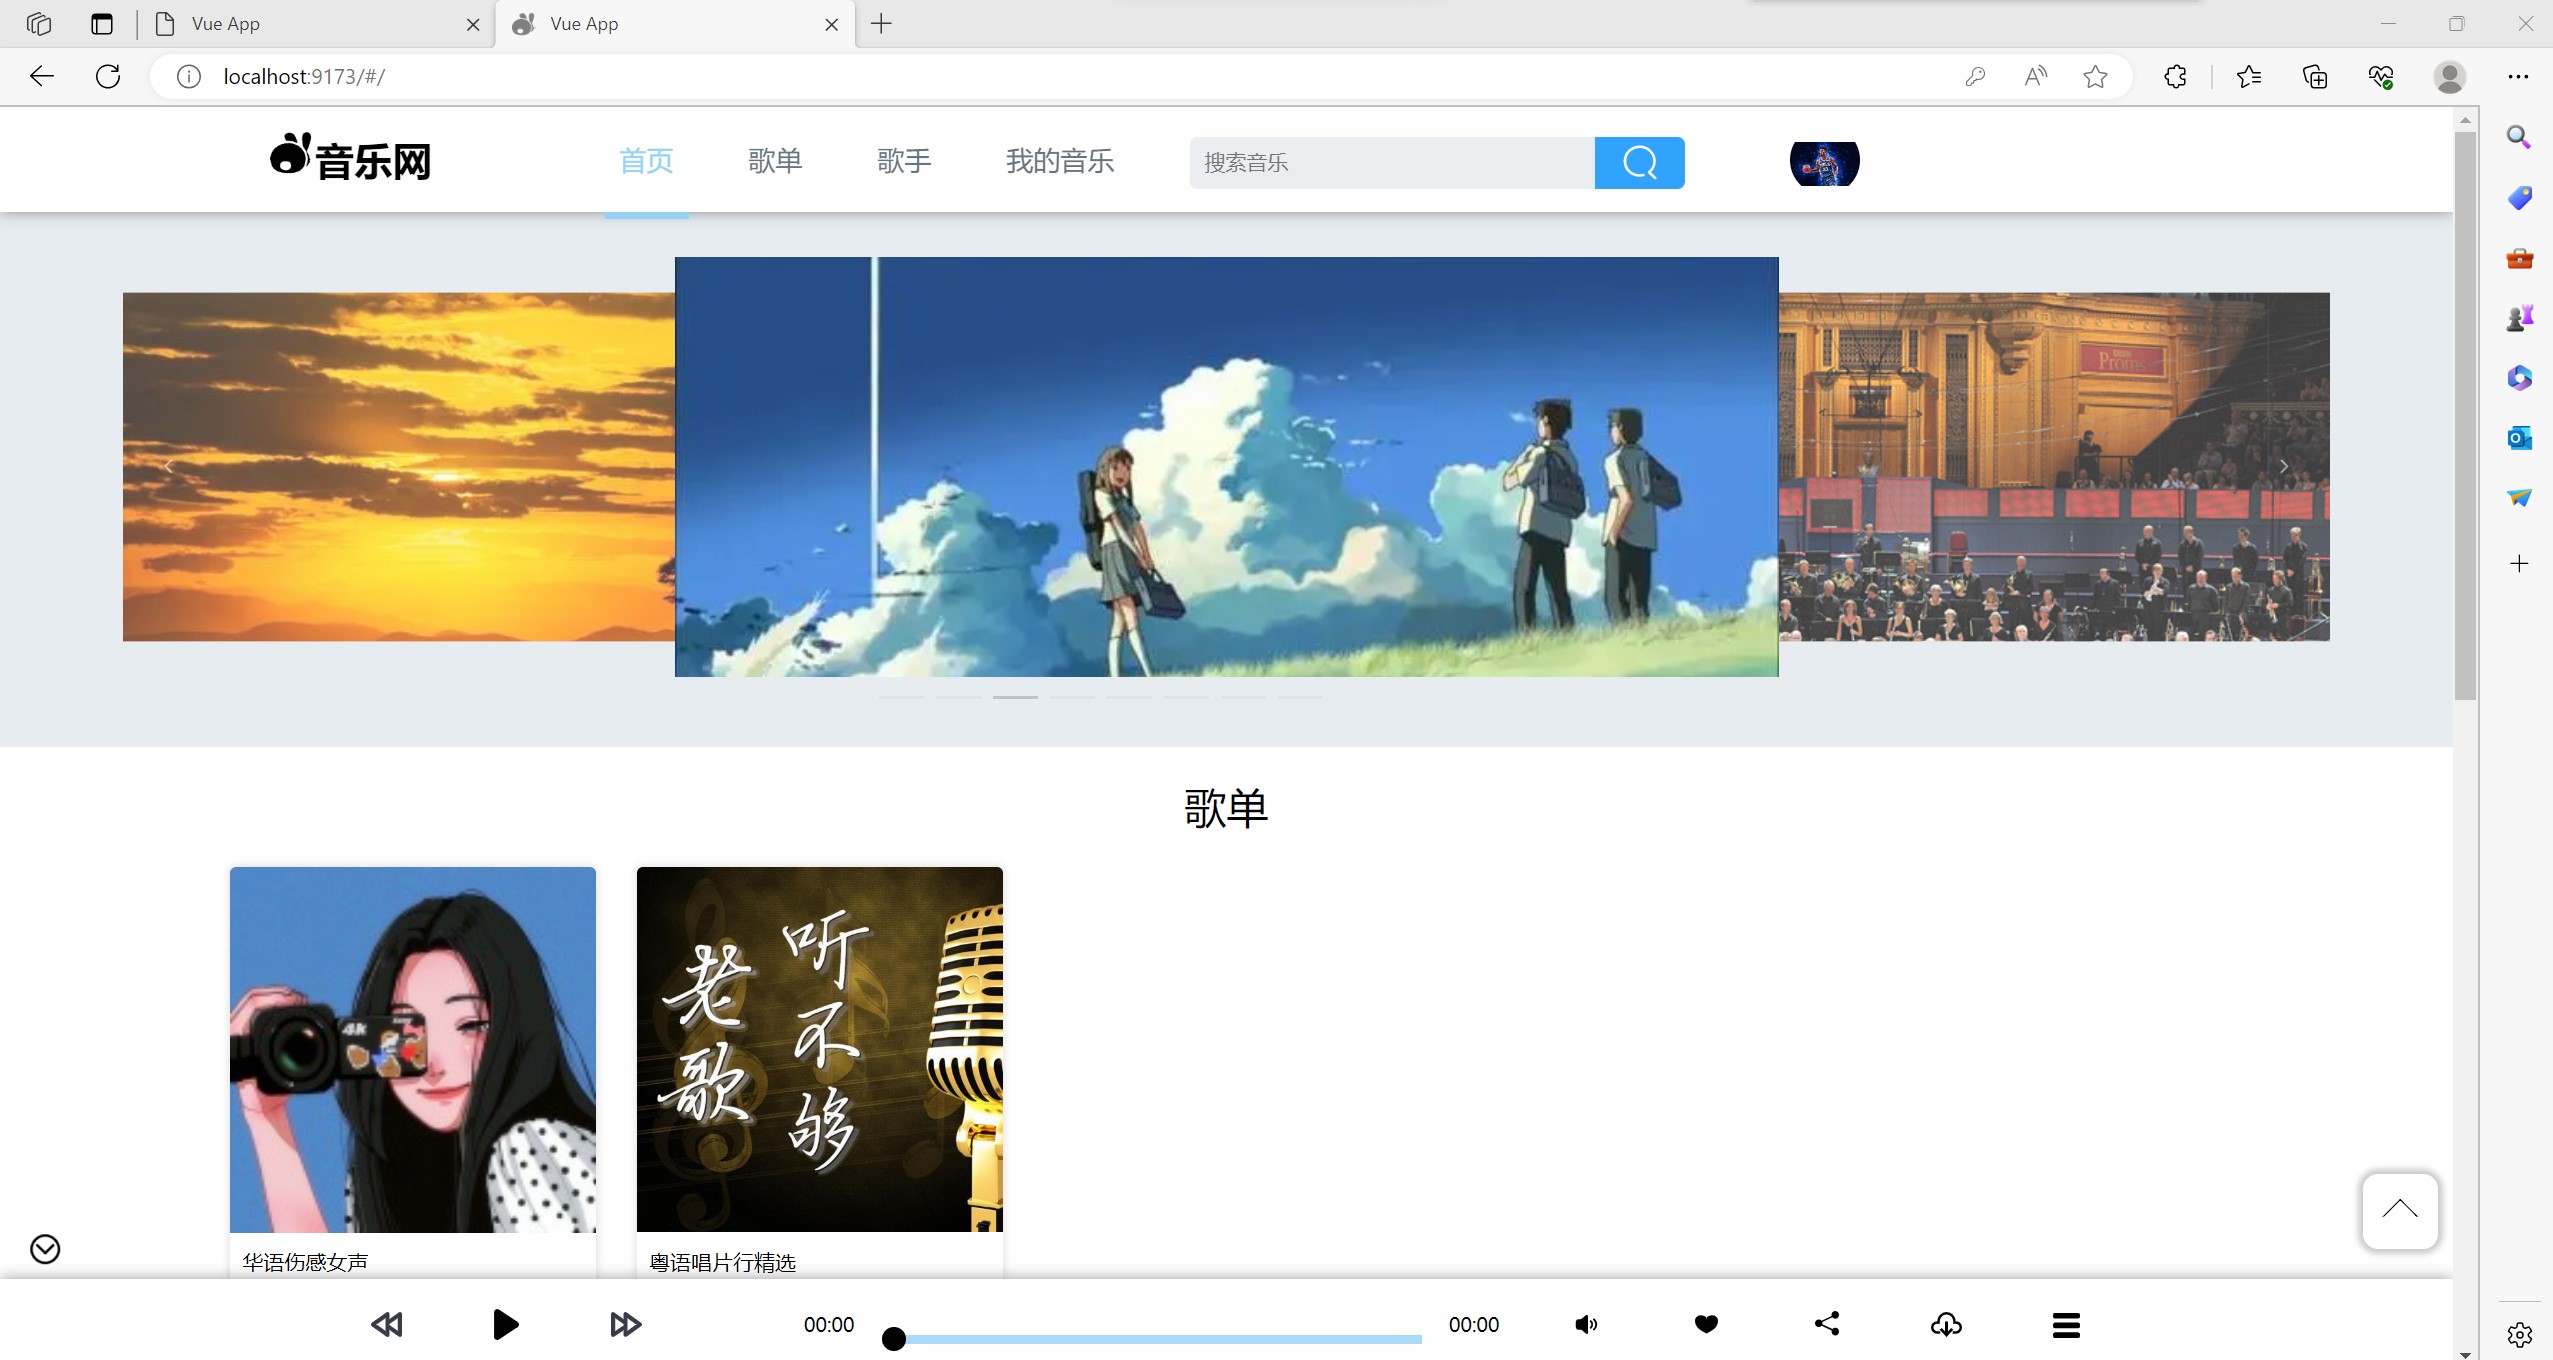The image size is (2553, 1360).
Task: Open the collections icon
Action: [2315, 77]
